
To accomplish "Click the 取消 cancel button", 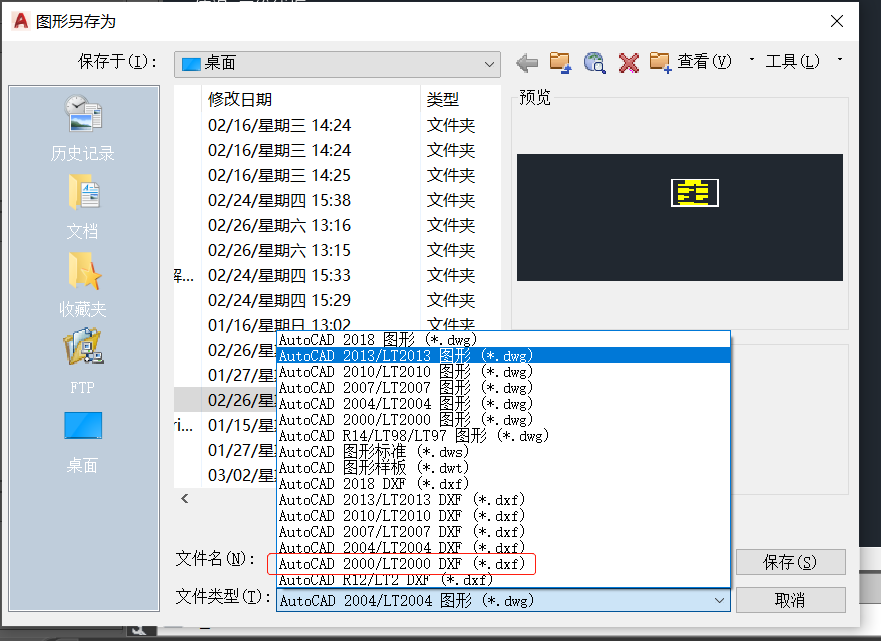I will (x=790, y=600).
